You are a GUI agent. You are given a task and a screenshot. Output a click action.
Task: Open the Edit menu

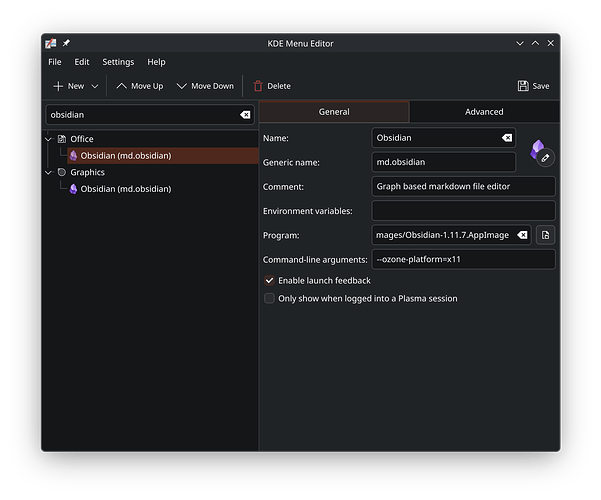(82, 62)
